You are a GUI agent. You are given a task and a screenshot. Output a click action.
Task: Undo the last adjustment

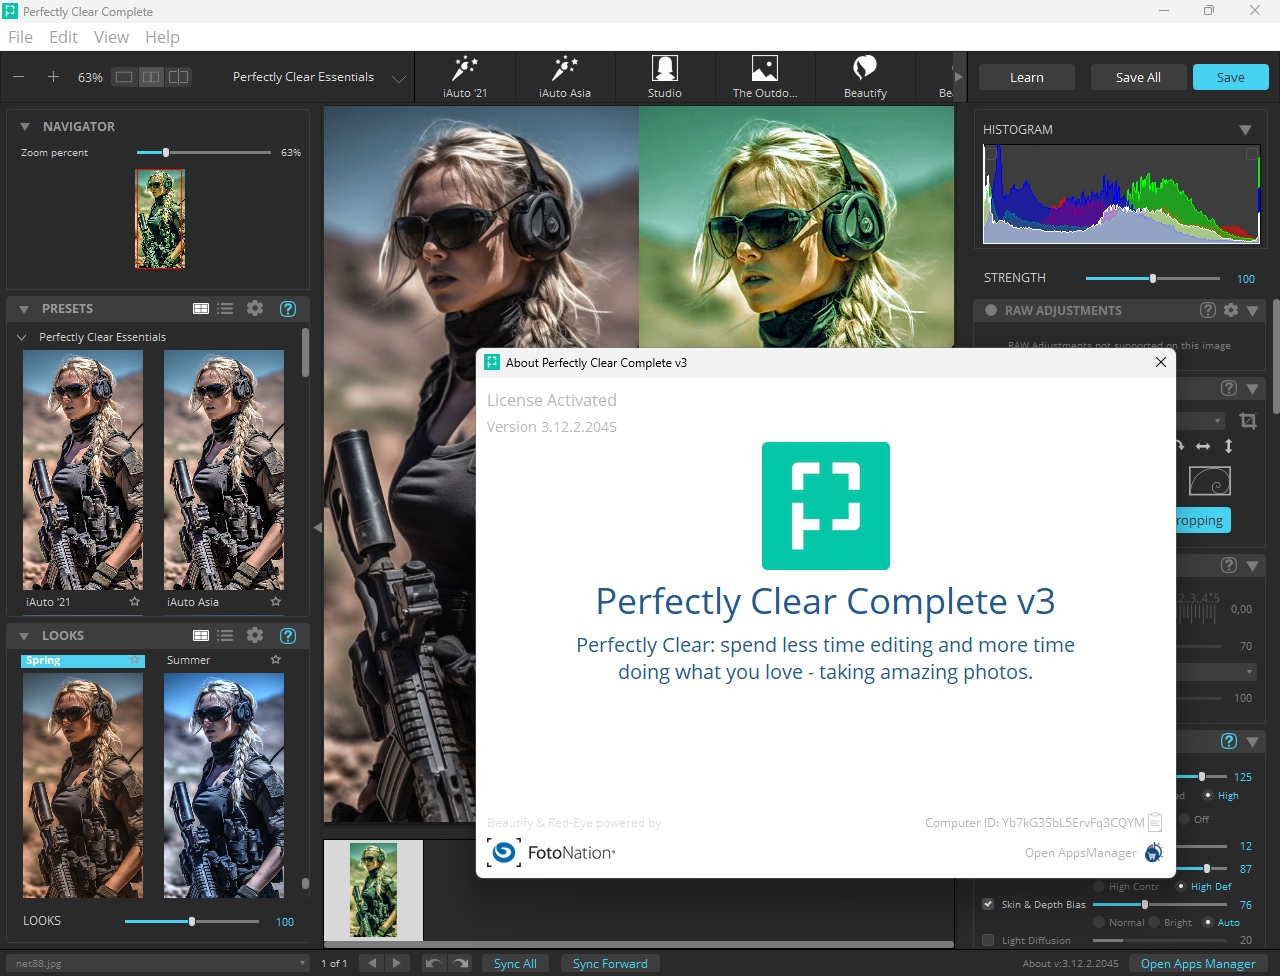tap(432, 963)
